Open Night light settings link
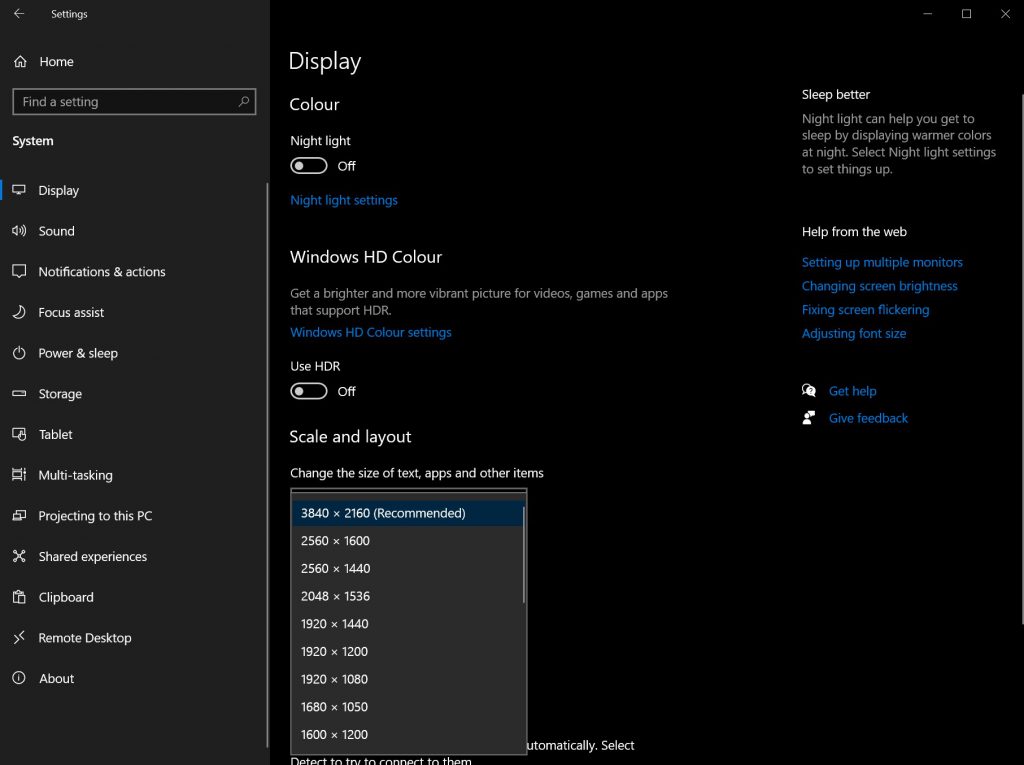The width and height of the screenshot is (1024, 765). pyautogui.click(x=344, y=200)
